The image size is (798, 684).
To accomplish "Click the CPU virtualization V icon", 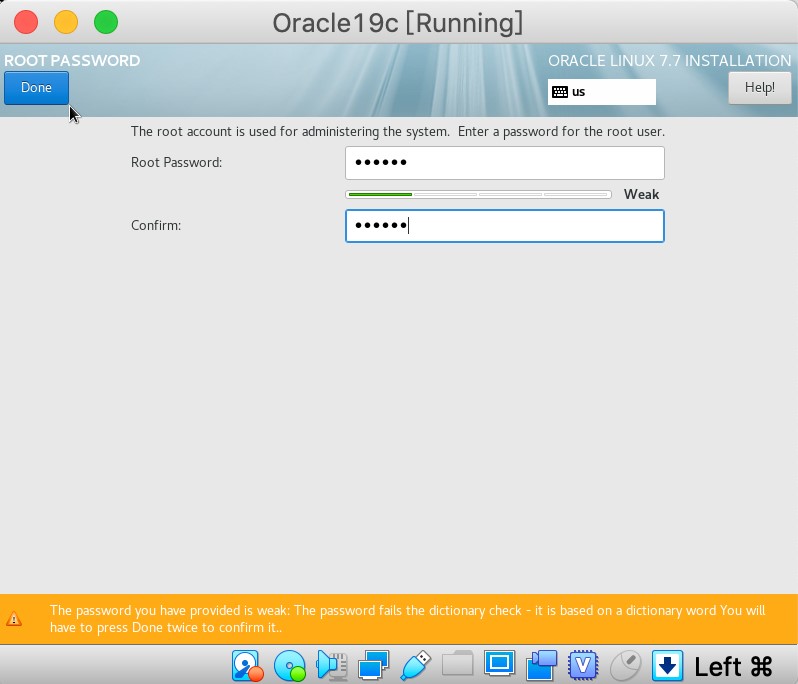I will pyautogui.click(x=583, y=665).
